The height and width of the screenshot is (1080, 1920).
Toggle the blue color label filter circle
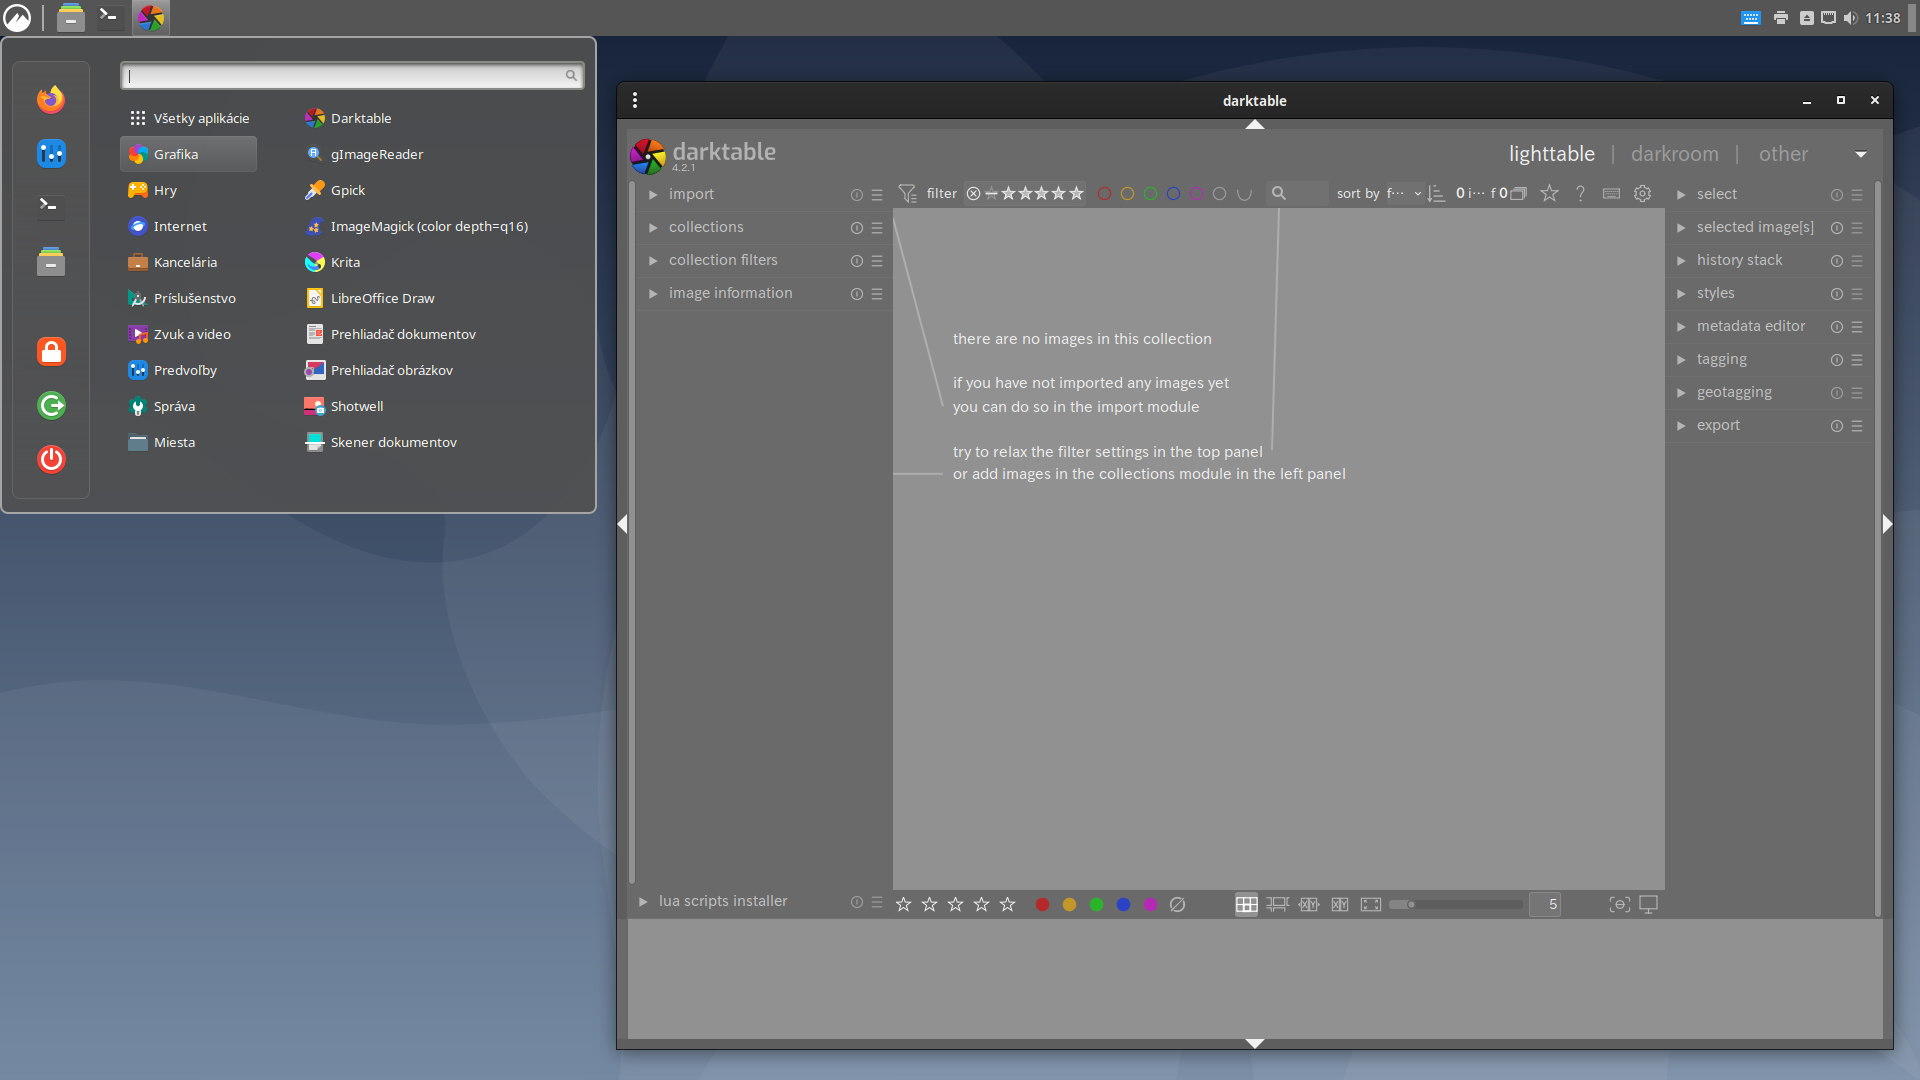[1174, 194]
